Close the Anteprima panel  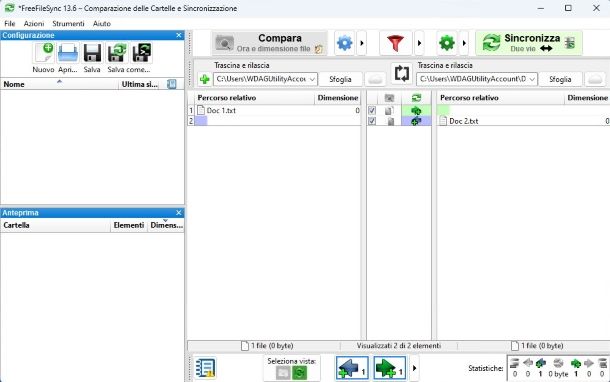click(179, 213)
